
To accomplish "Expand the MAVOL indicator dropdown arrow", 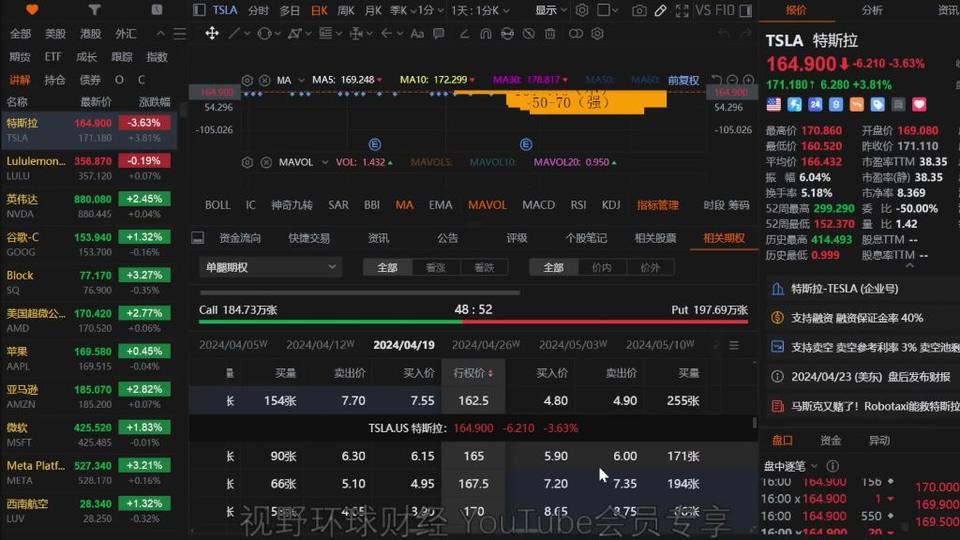I will (324, 162).
